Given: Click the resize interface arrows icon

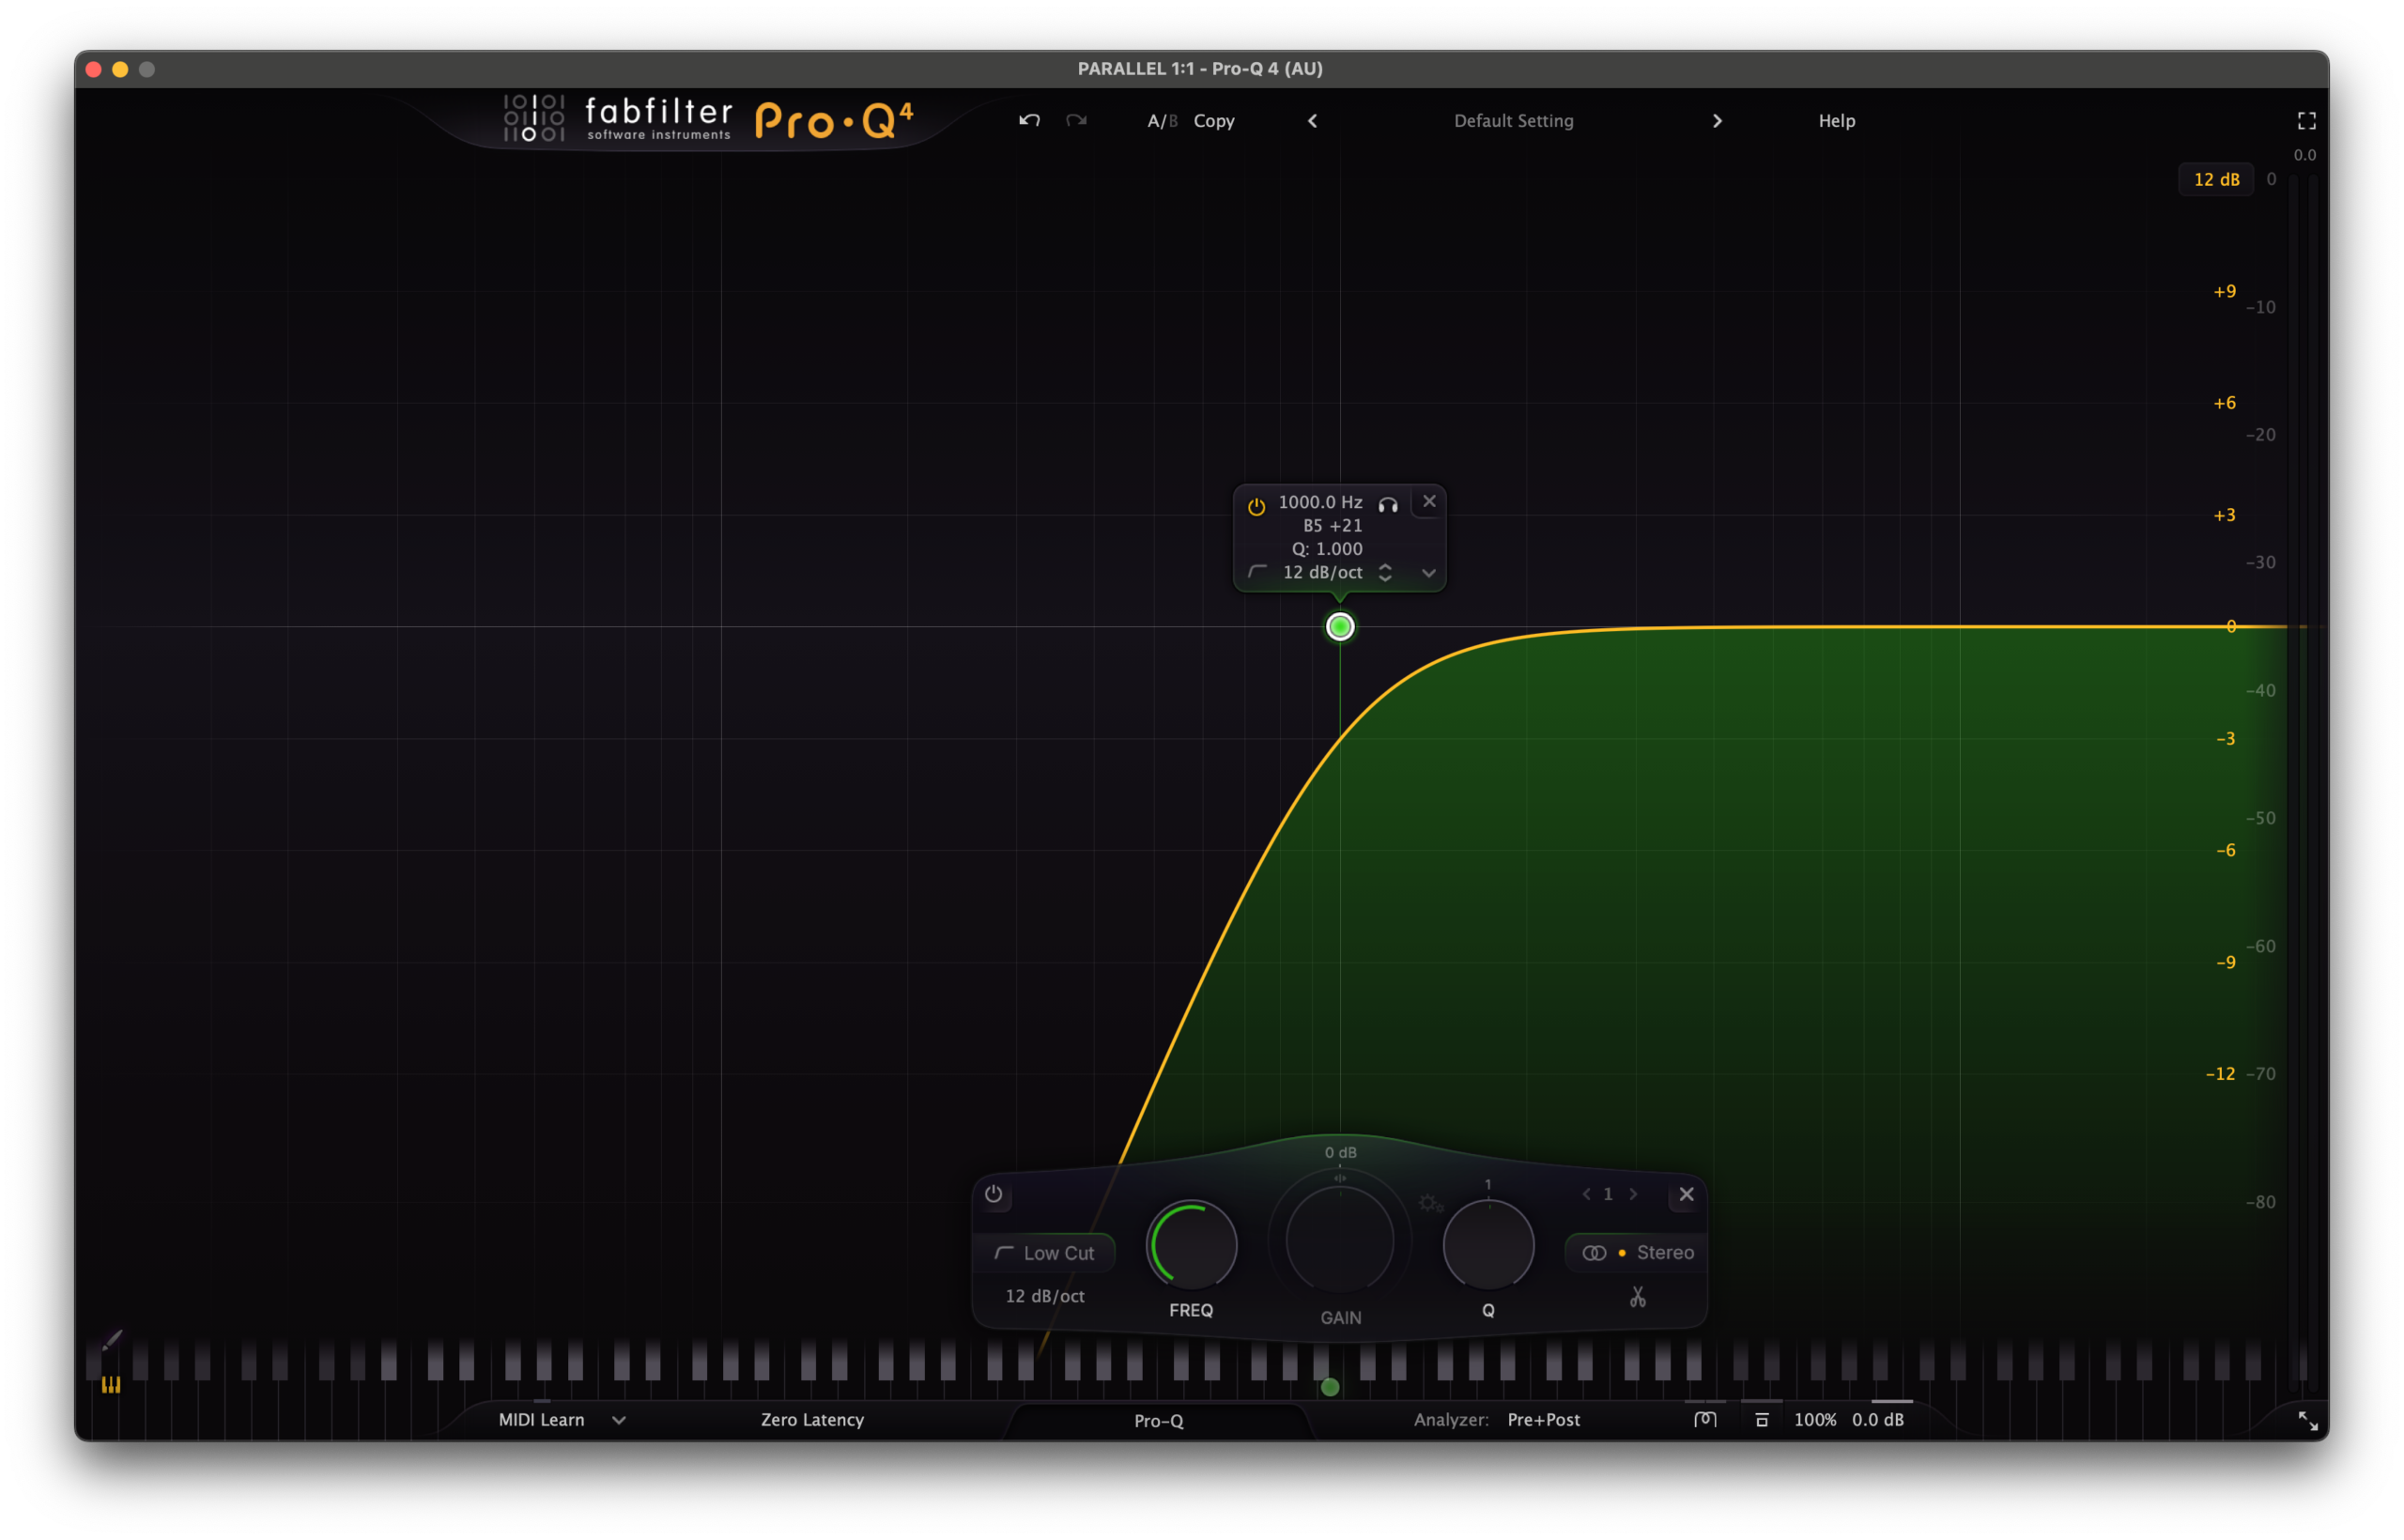Looking at the screenshot, I should coord(2307,1421).
